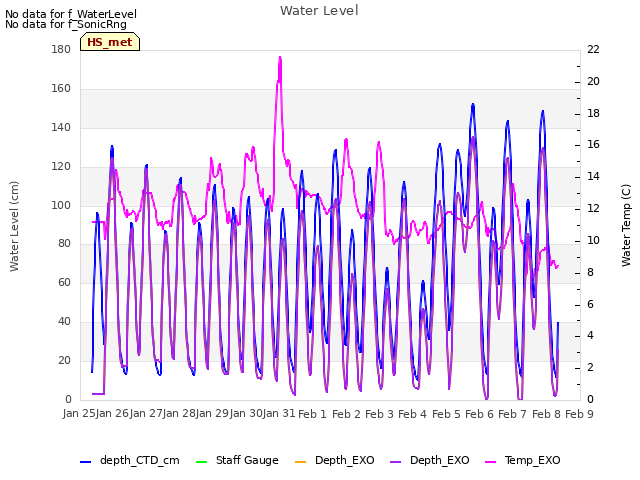Click the Jan 29 x-axis tick label
The height and width of the screenshot is (480, 640).
(x=212, y=414)
